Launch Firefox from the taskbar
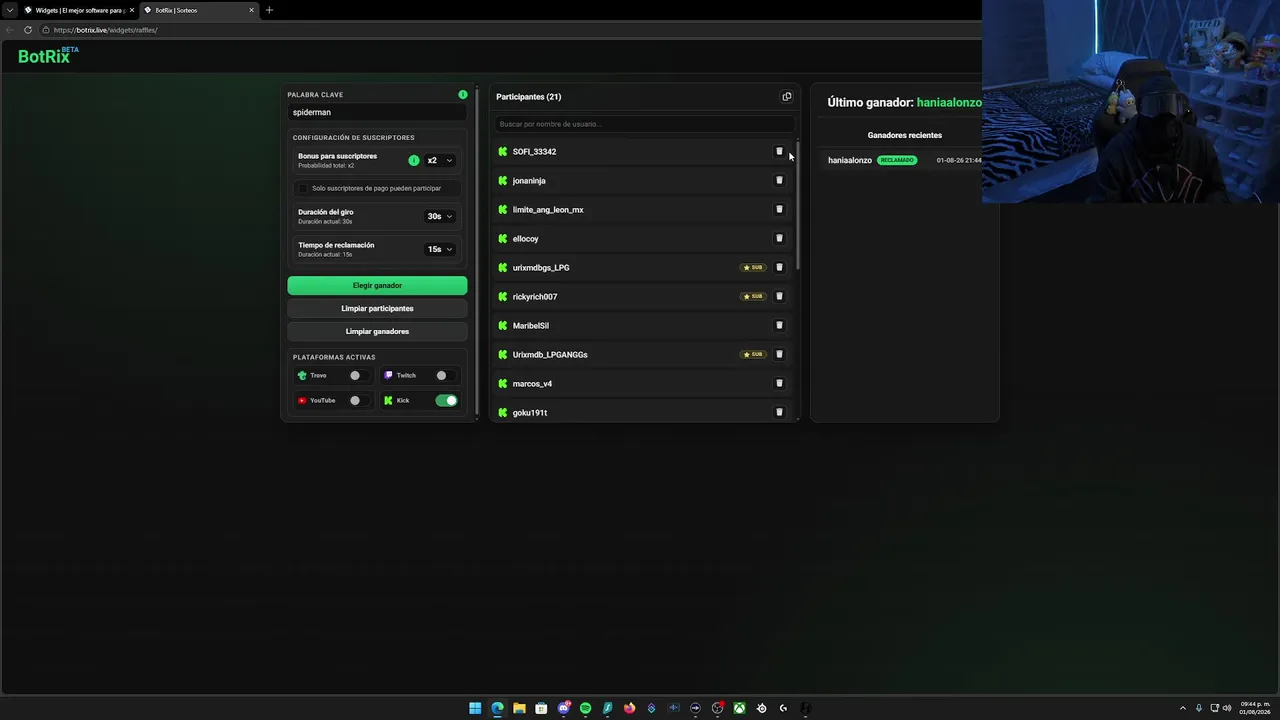1280x720 pixels. point(629,708)
